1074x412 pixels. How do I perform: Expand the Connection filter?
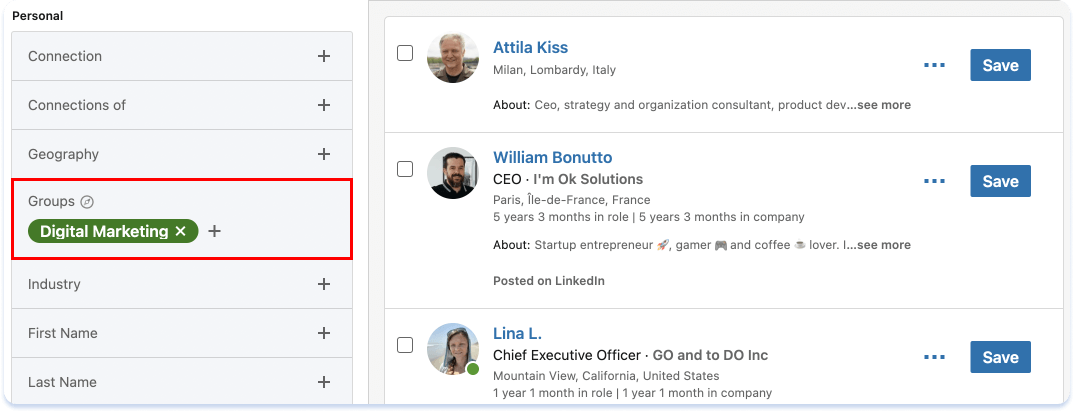click(x=323, y=56)
